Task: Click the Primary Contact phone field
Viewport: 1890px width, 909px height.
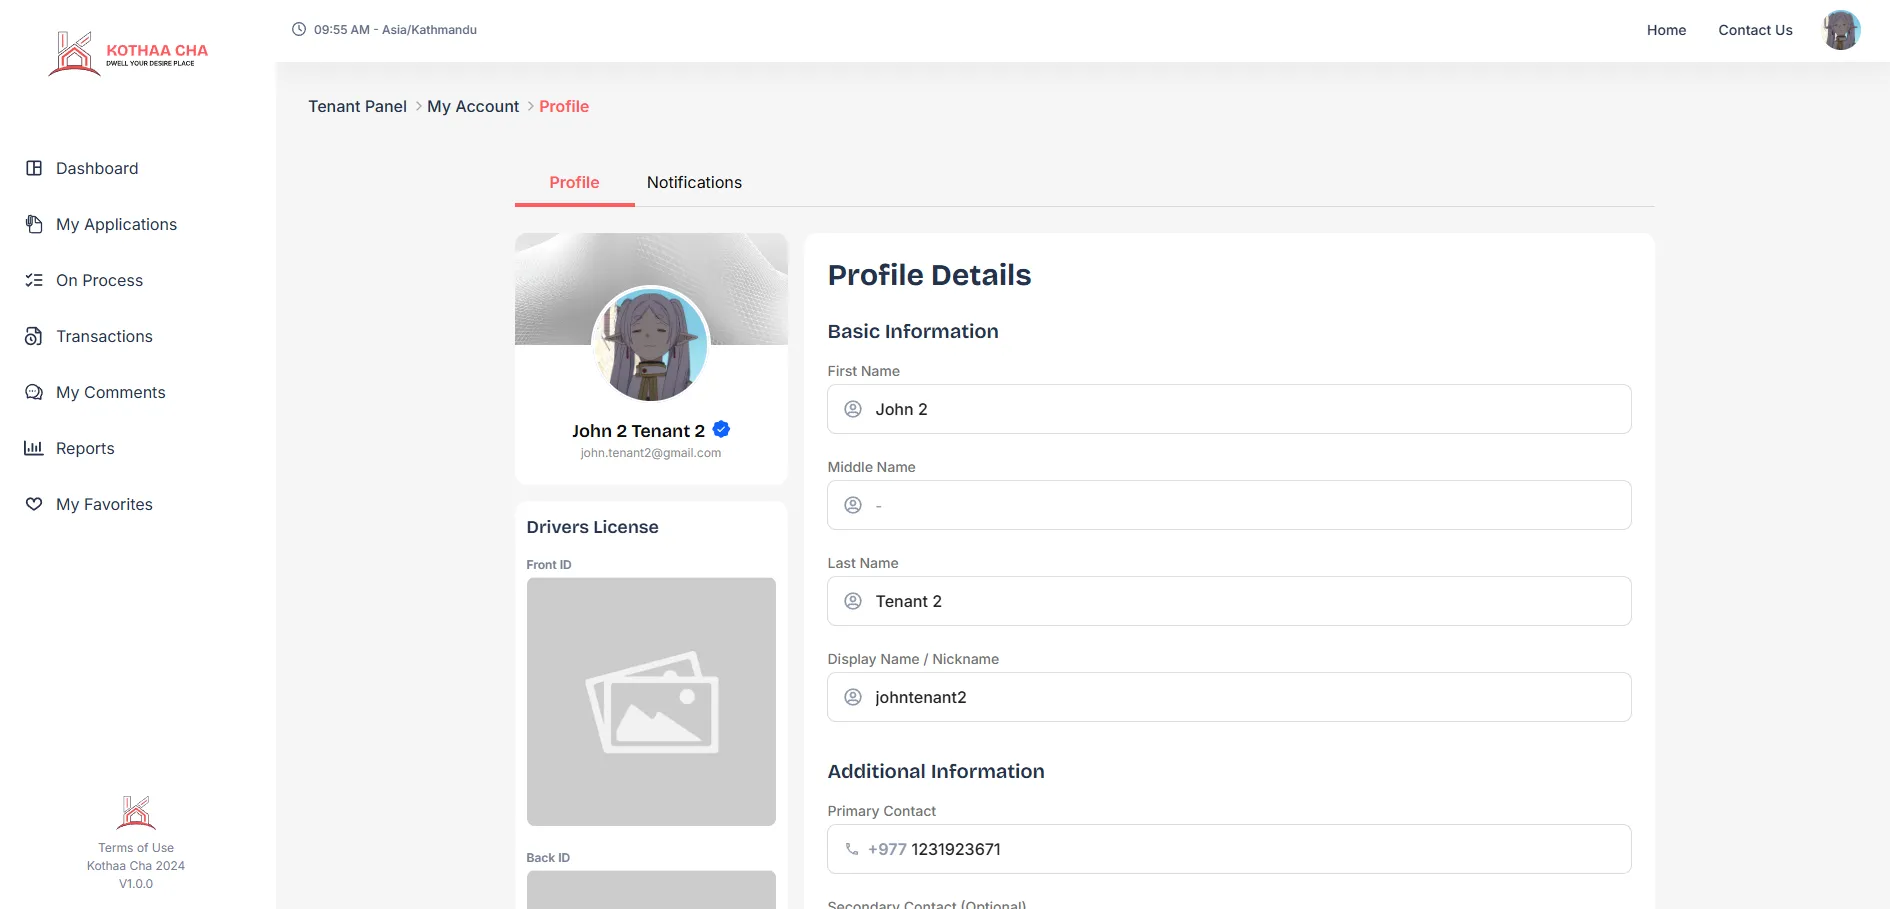Action: pyautogui.click(x=1229, y=849)
